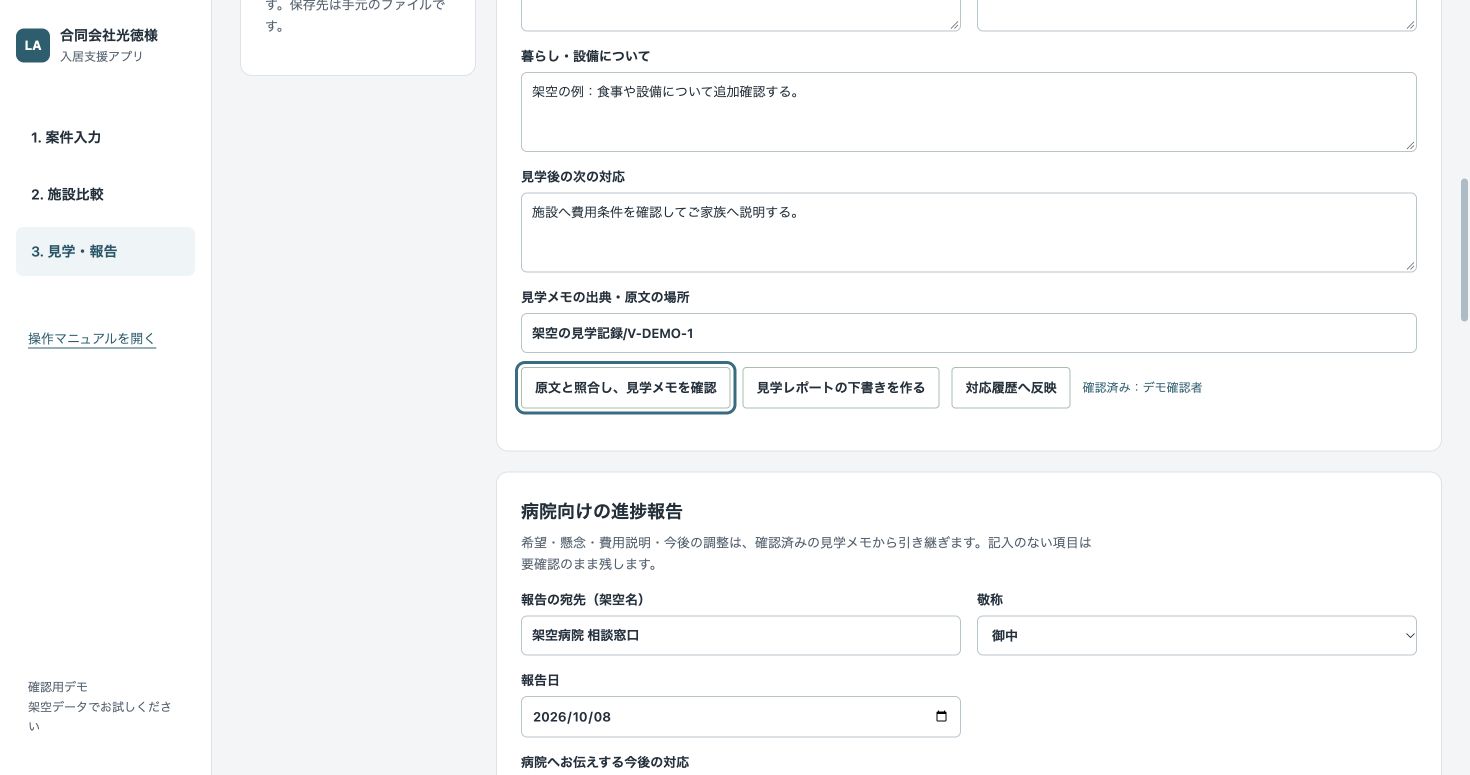Select 3. 見学・報告 step
Screen dimensions: 1470x775
pos(105,252)
